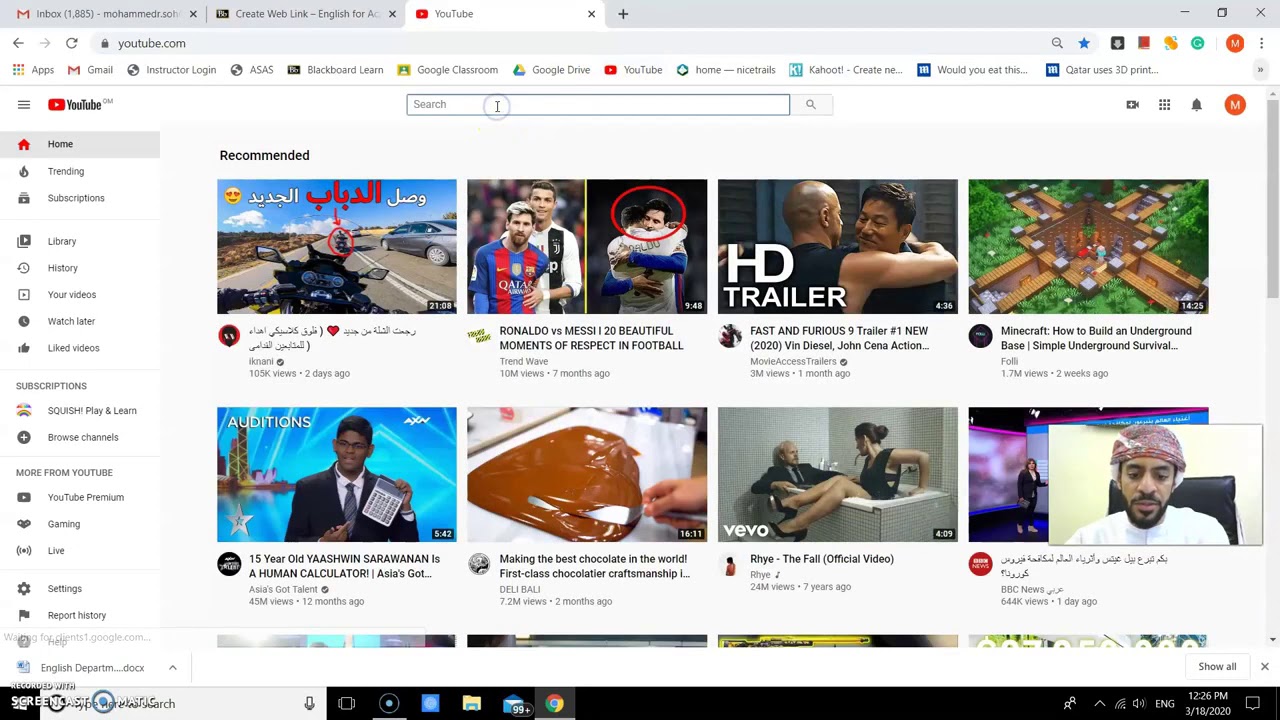Open Task View in the taskbar
The image size is (1280, 720).
pos(346,704)
